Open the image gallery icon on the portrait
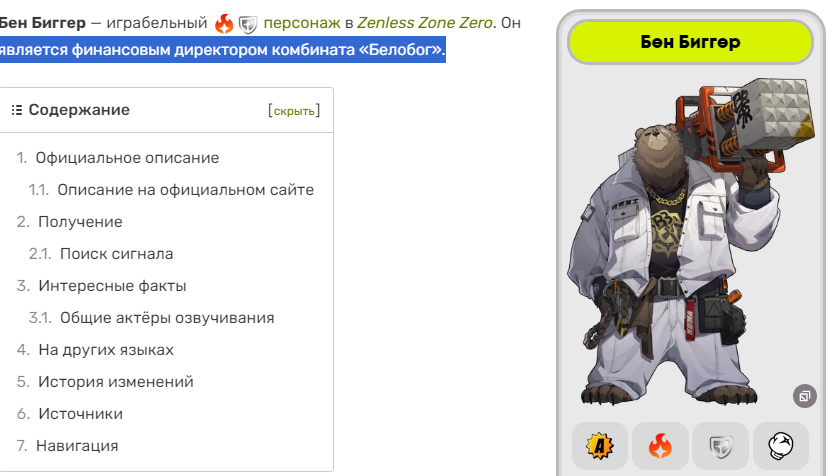This screenshot has width=833, height=476. pyautogui.click(x=804, y=396)
